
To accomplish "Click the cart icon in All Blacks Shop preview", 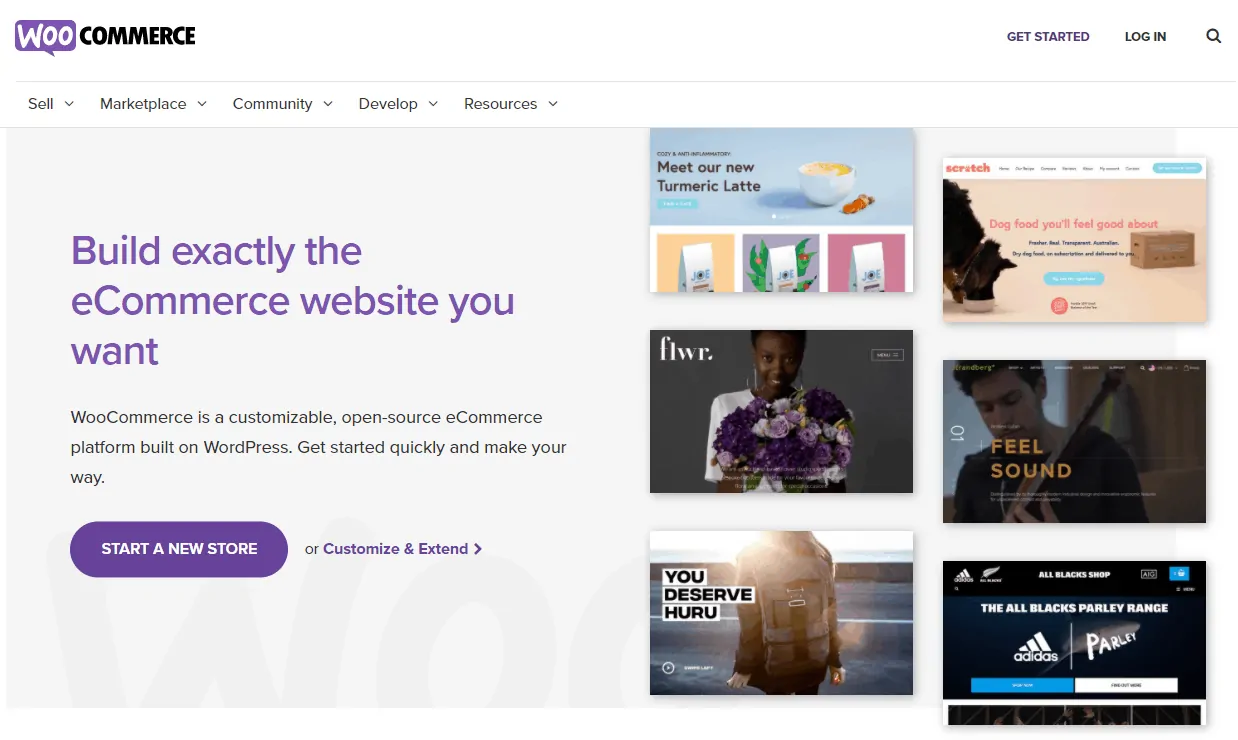I will 1180,574.
